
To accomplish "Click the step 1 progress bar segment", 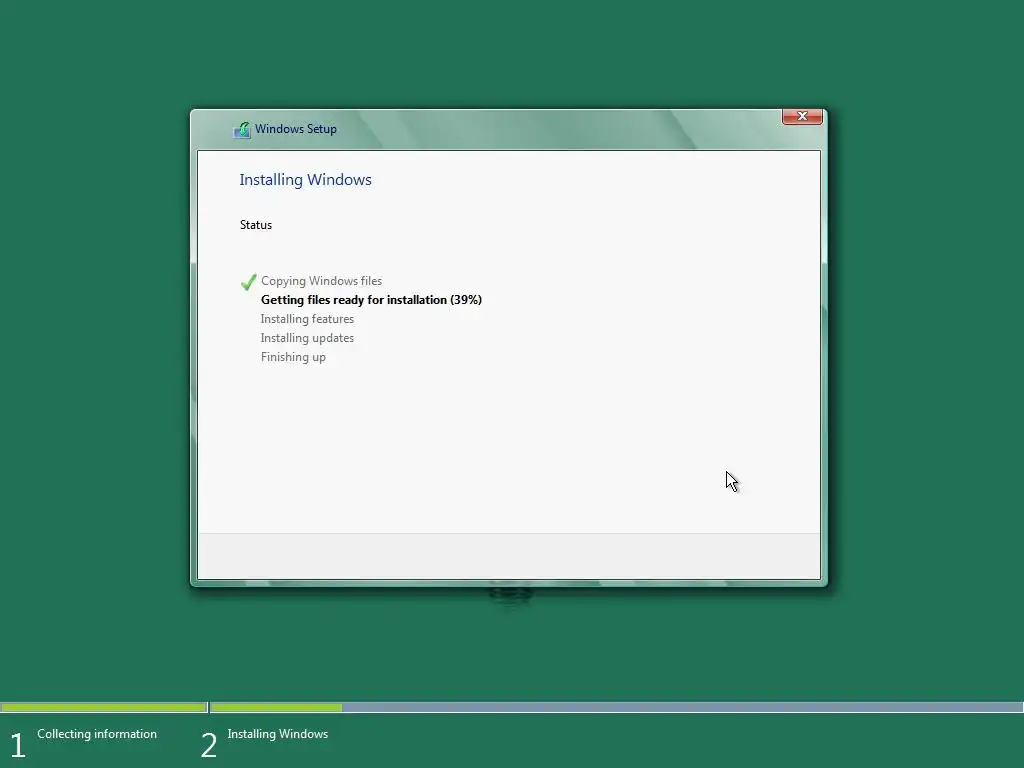I will [103, 707].
